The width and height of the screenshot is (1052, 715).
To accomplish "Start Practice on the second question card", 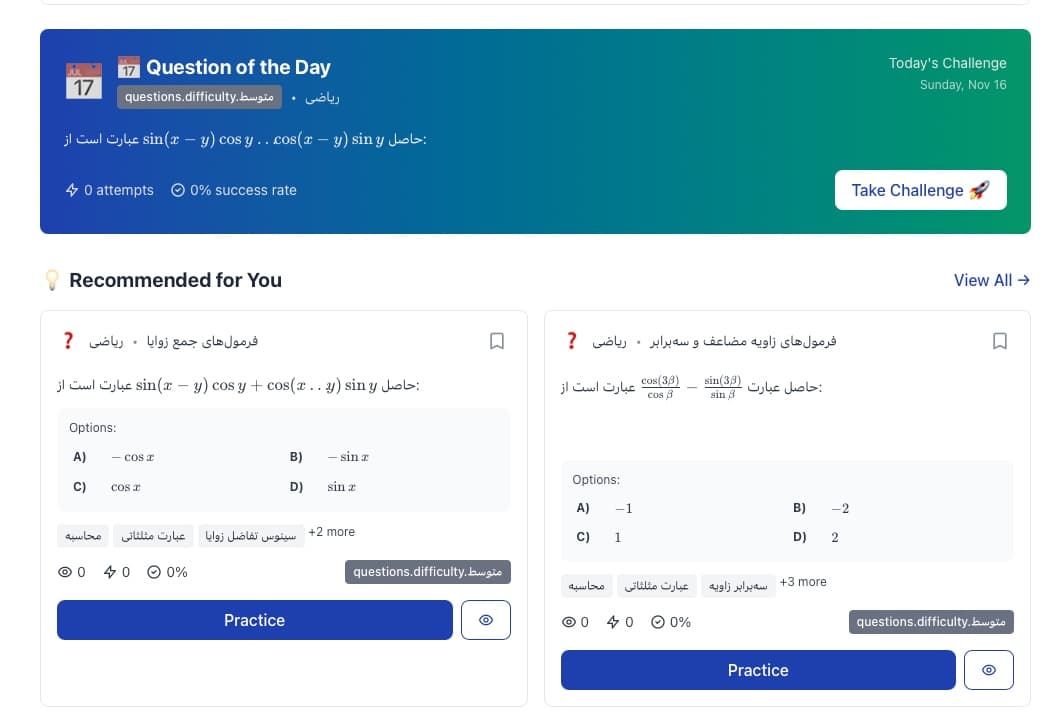I will point(757,670).
